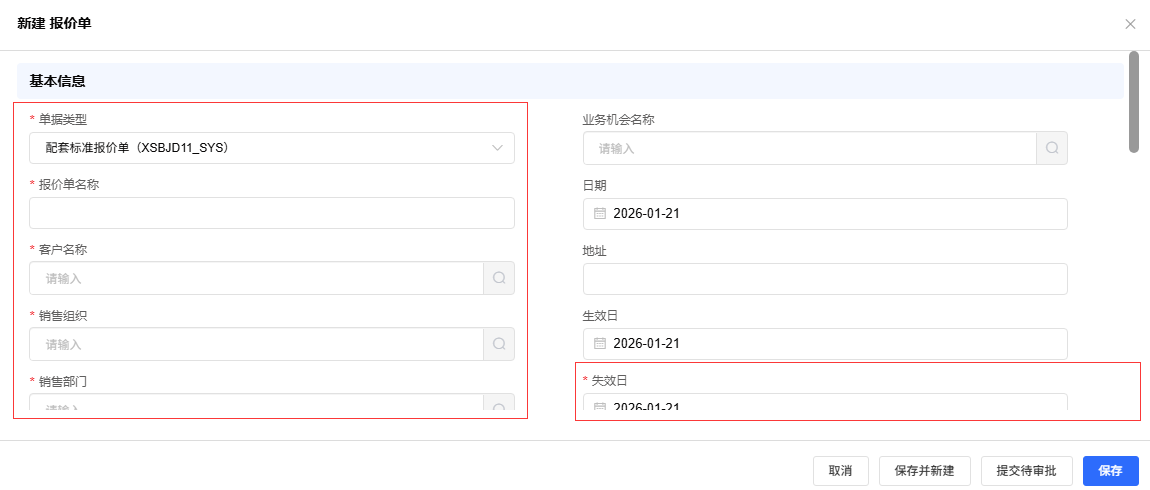The width and height of the screenshot is (1150, 490).
Task: Click the blue 保存 button
Action: tap(1110, 471)
